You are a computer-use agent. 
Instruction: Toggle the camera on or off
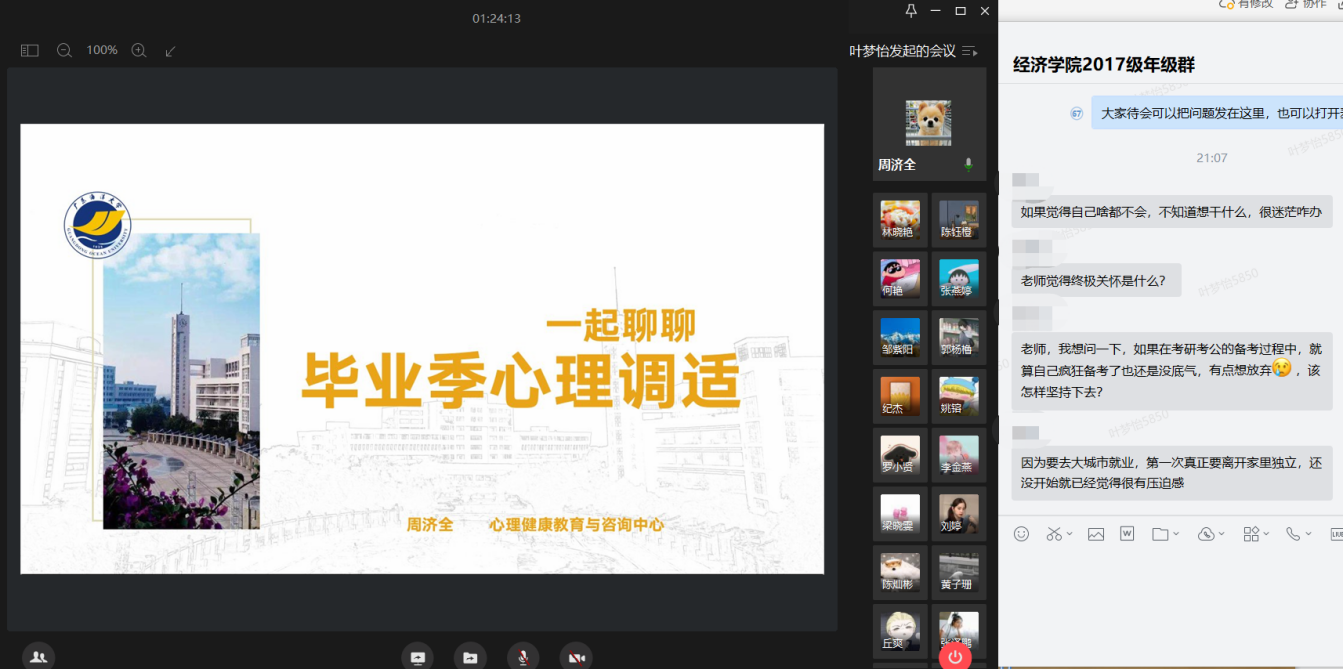576,656
